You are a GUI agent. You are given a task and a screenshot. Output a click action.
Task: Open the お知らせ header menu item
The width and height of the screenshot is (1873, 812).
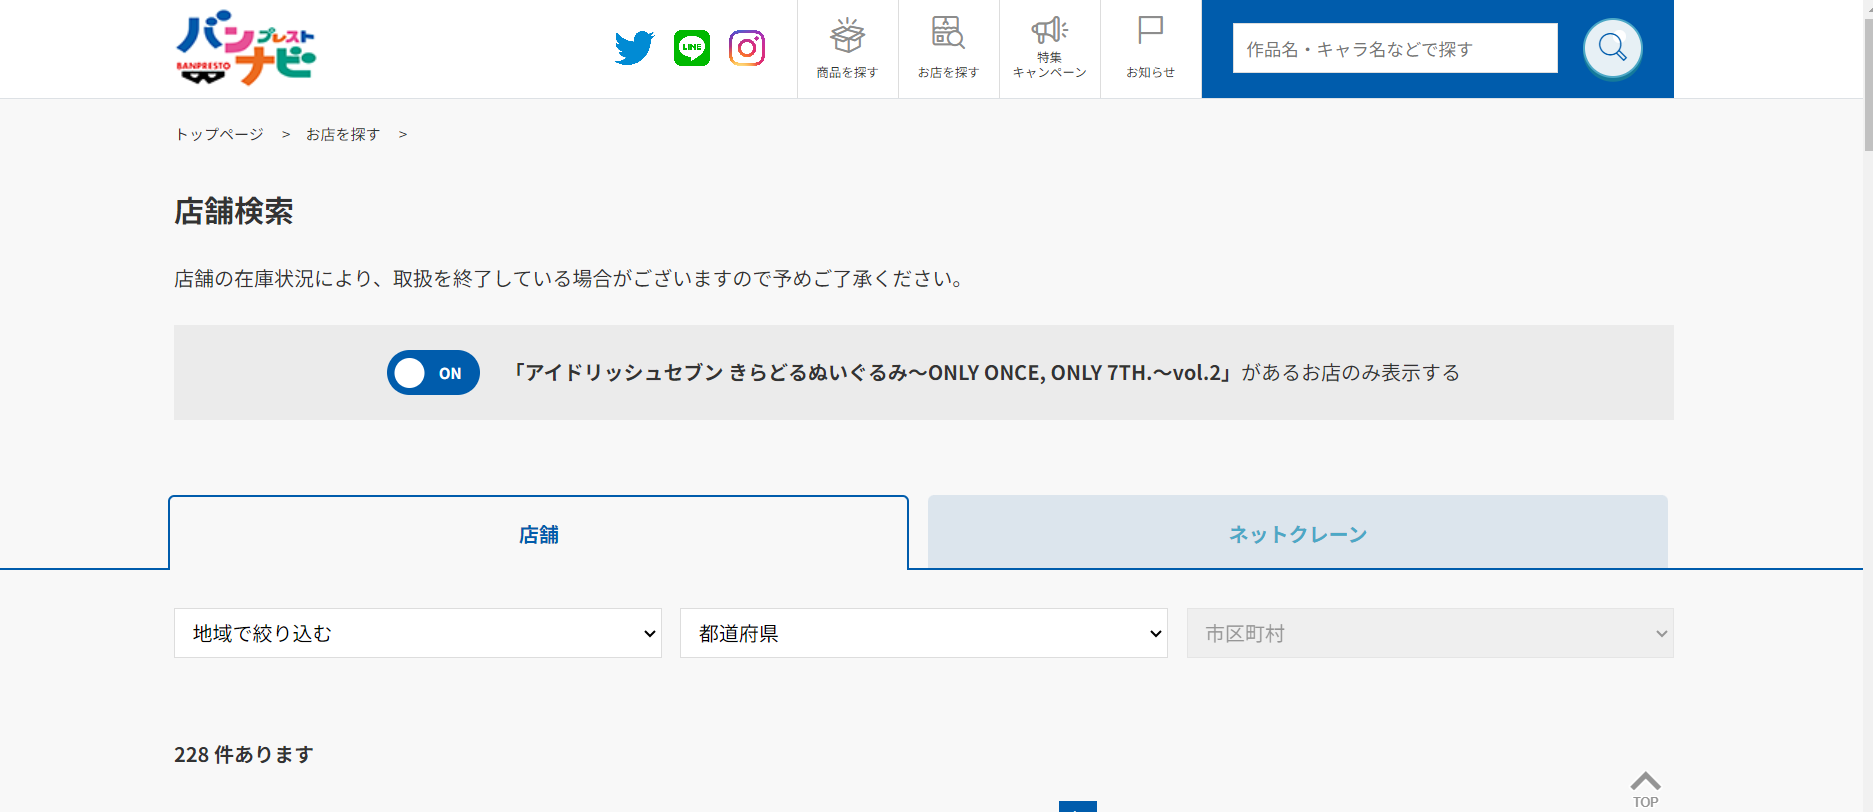tap(1150, 49)
